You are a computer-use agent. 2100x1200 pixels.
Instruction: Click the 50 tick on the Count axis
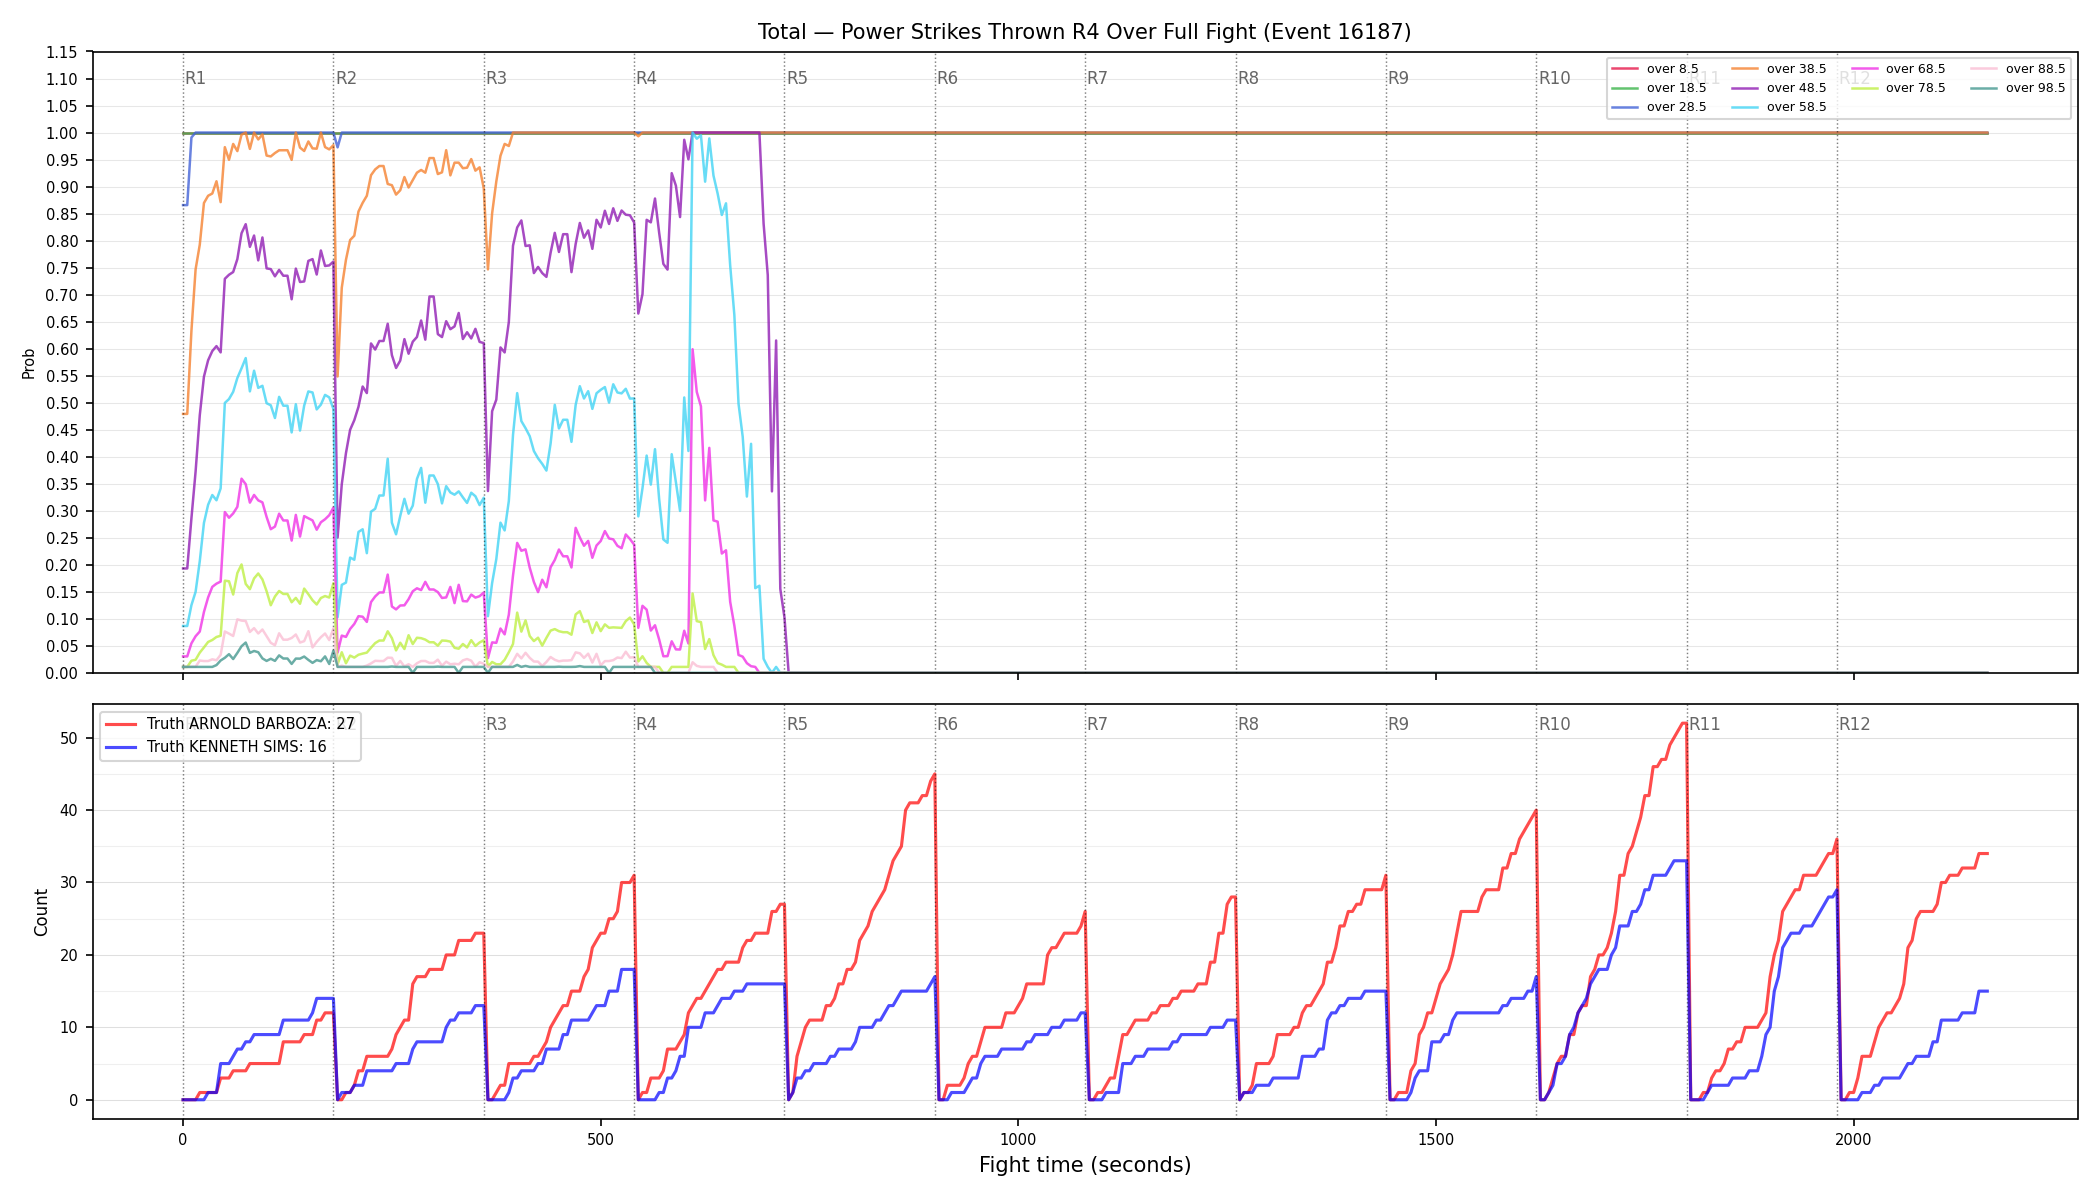click(69, 738)
